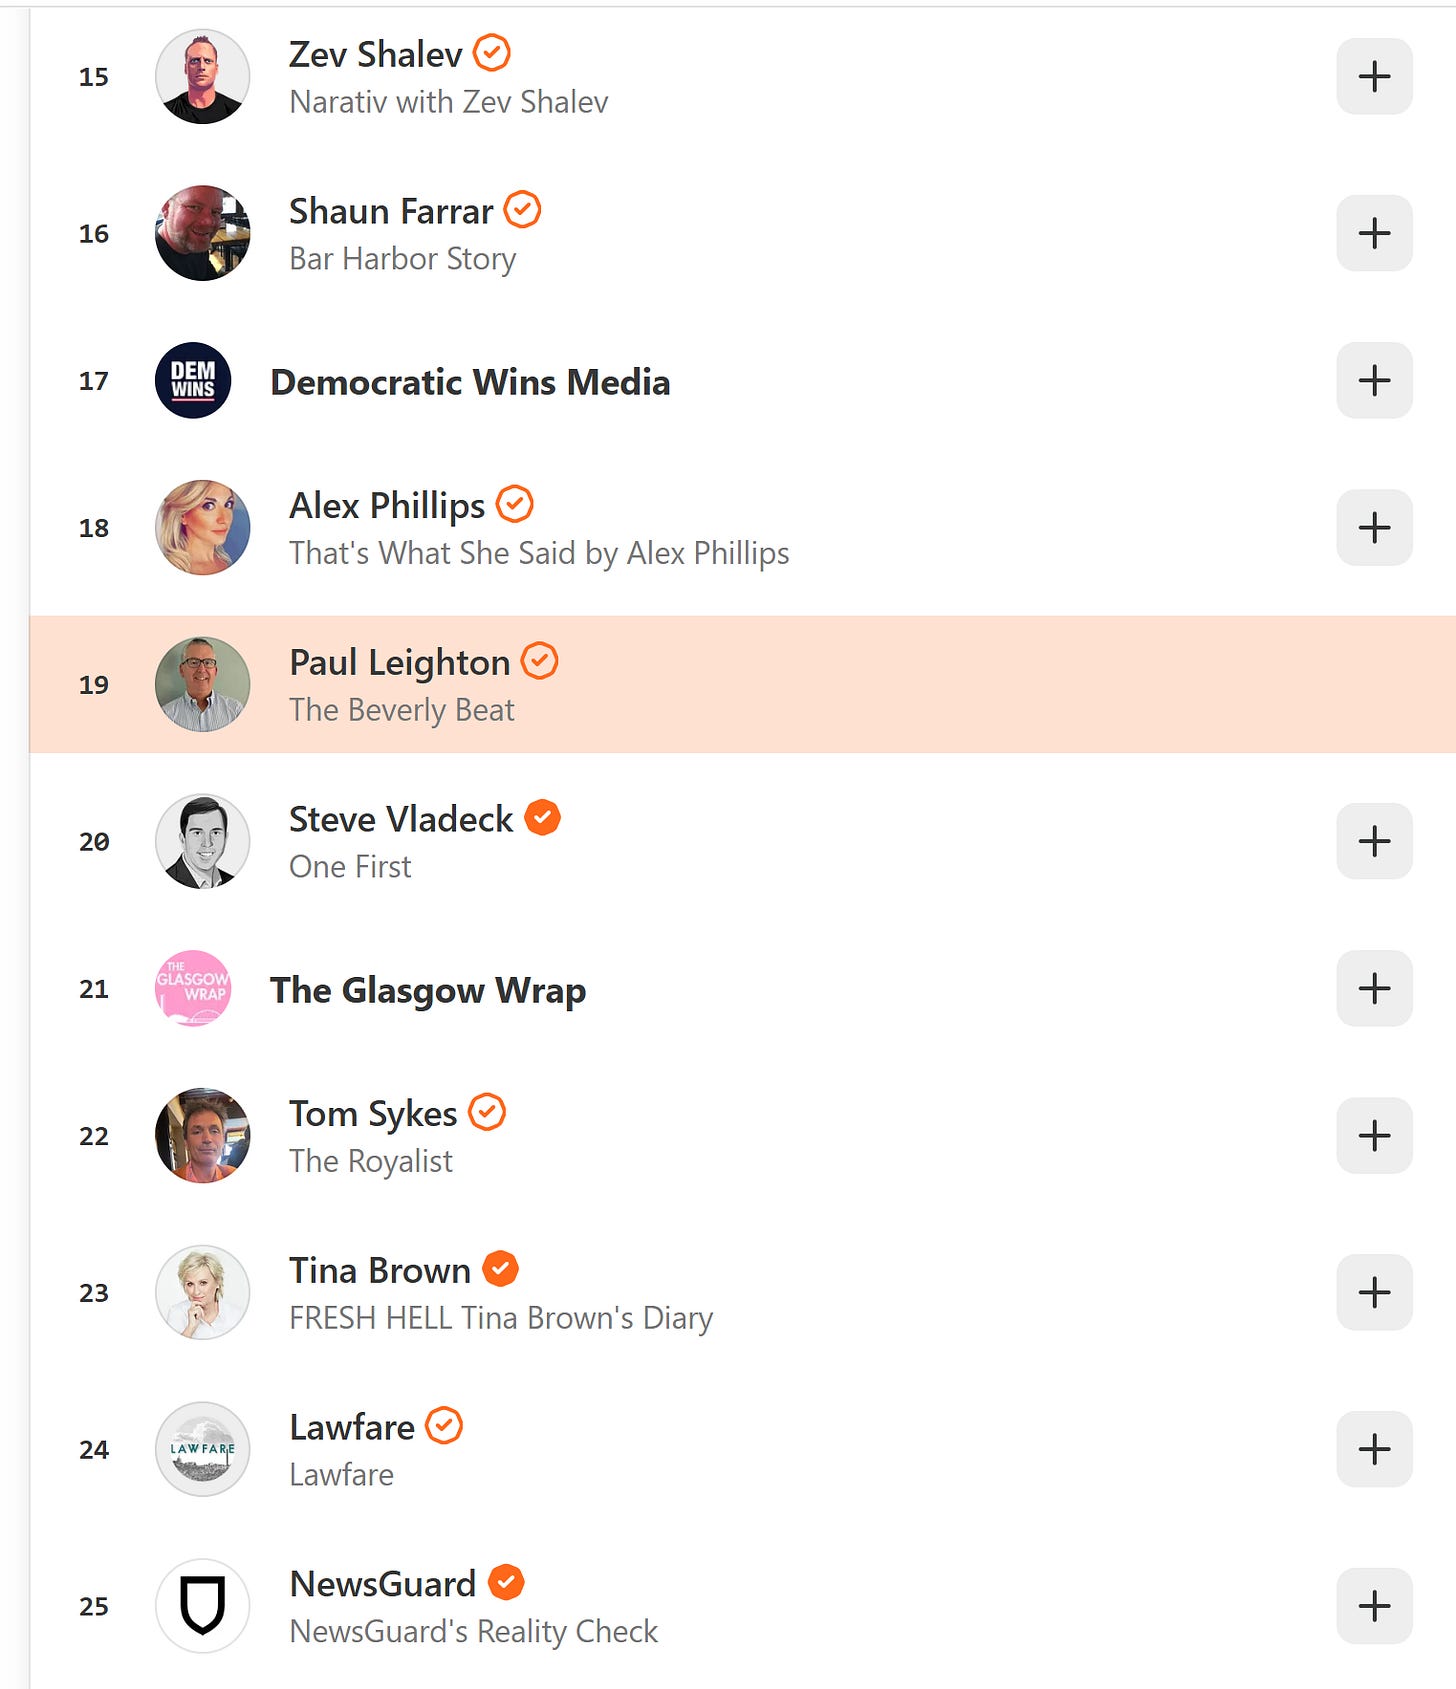Open Bar Harbor Story publication
Screen dimensions: 1456x1689
(403, 258)
